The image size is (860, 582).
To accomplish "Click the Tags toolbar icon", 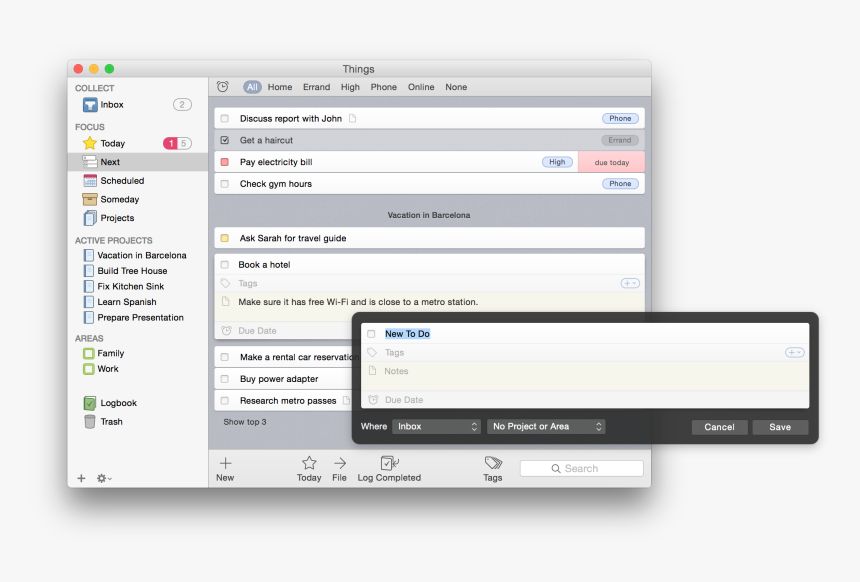I will 493,462.
